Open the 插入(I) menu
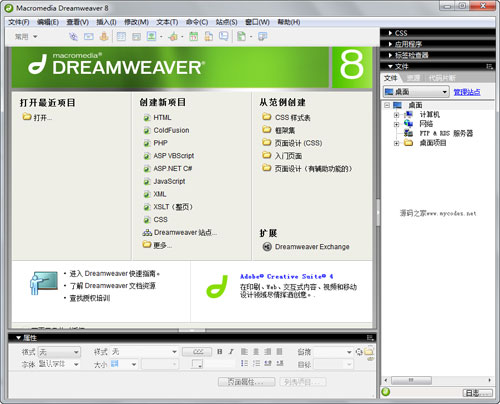 (x=106, y=22)
